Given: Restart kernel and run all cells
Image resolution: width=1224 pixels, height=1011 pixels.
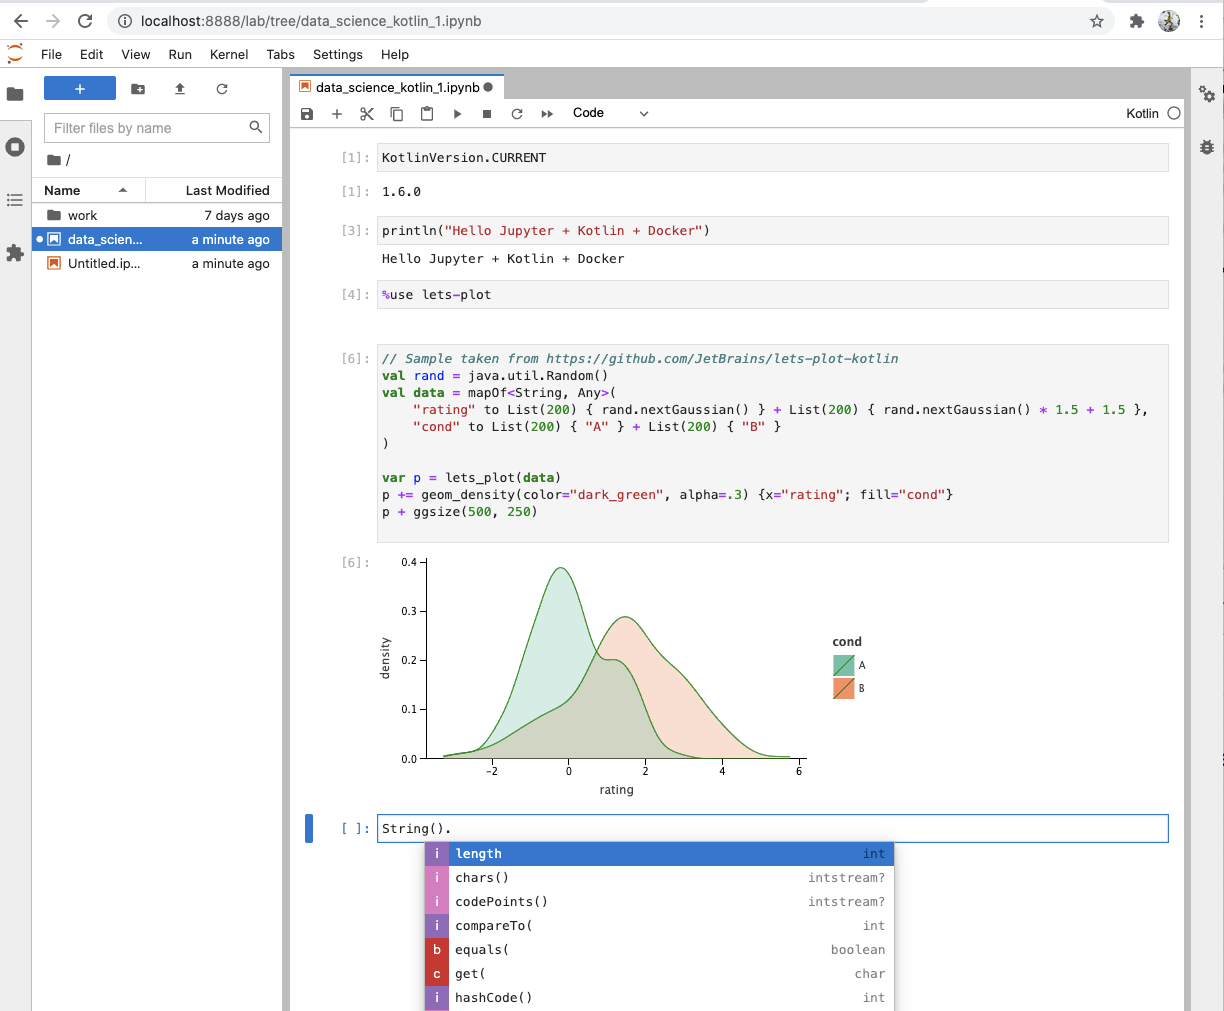Looking at the screenshot, I should pos(547,114).
